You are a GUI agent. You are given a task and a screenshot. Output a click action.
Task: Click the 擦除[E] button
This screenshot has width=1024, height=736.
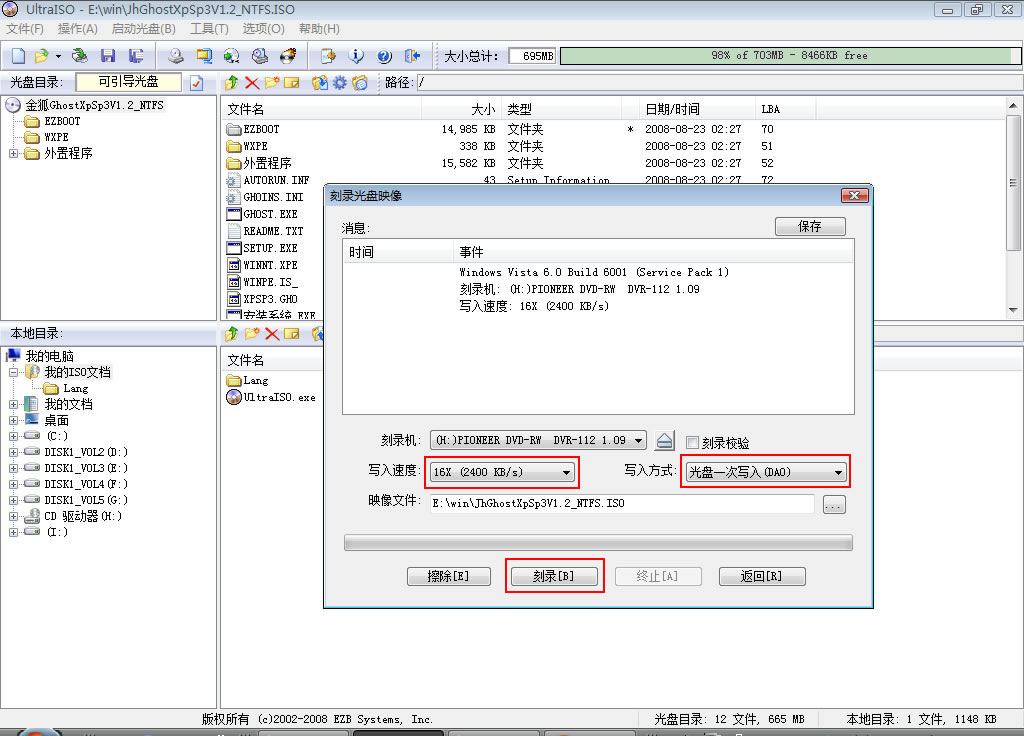tap(449, 576)
